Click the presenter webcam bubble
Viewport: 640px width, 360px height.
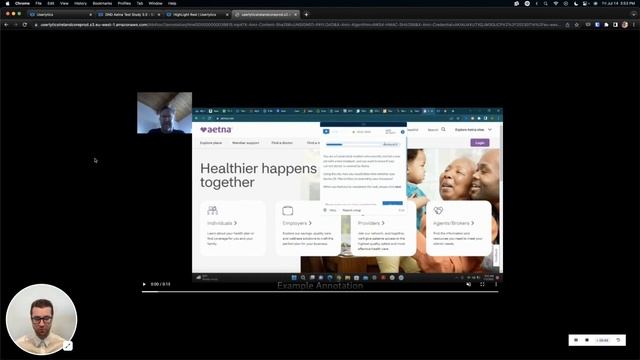tap(41, 319)
